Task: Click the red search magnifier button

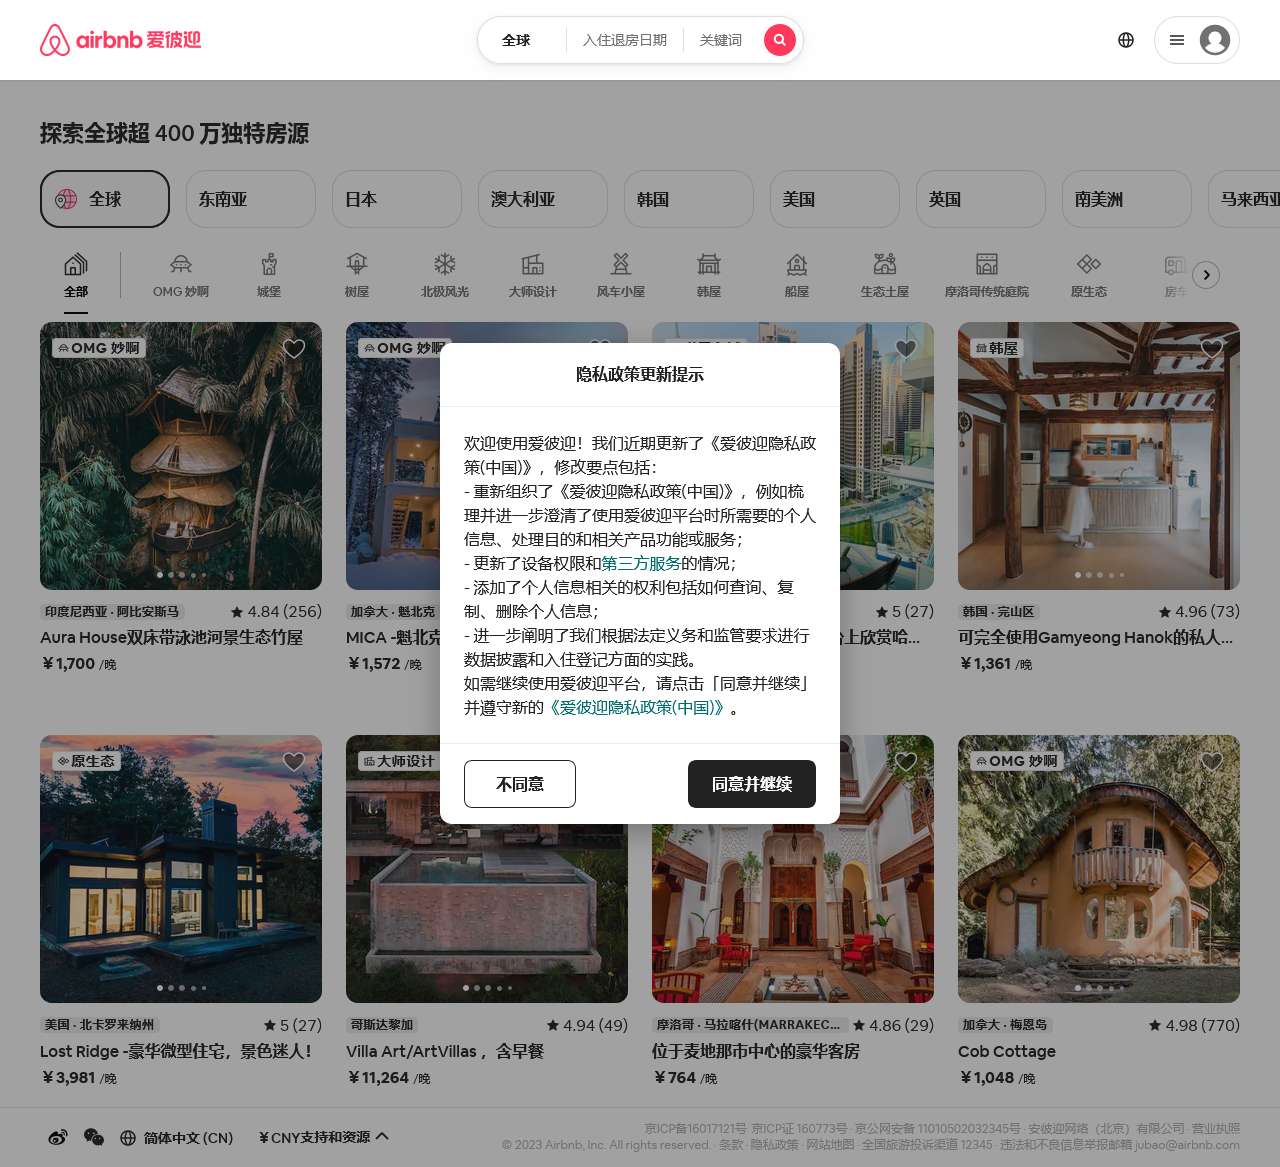Action: coord(779,40)
